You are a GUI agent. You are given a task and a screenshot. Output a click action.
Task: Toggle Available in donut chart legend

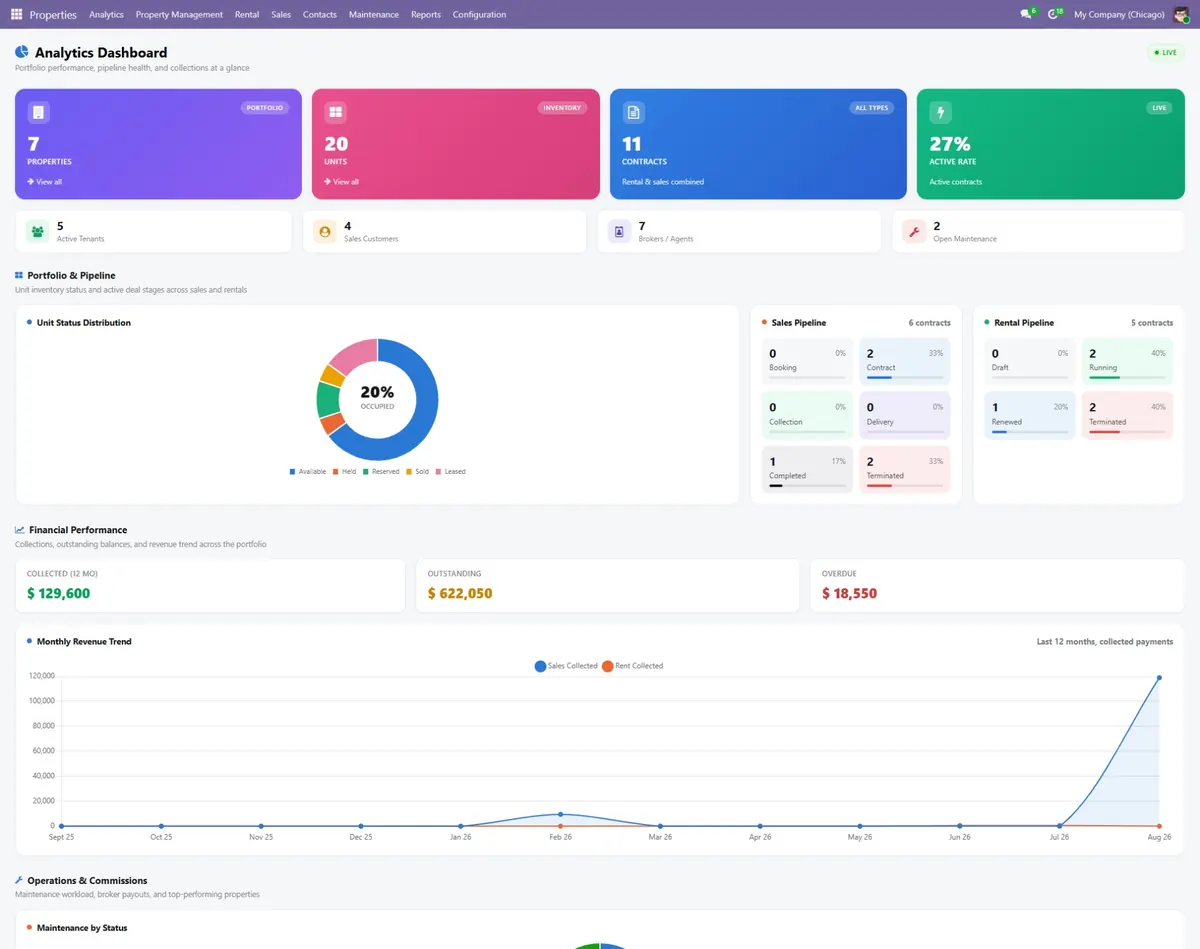[x=308, y=471]
